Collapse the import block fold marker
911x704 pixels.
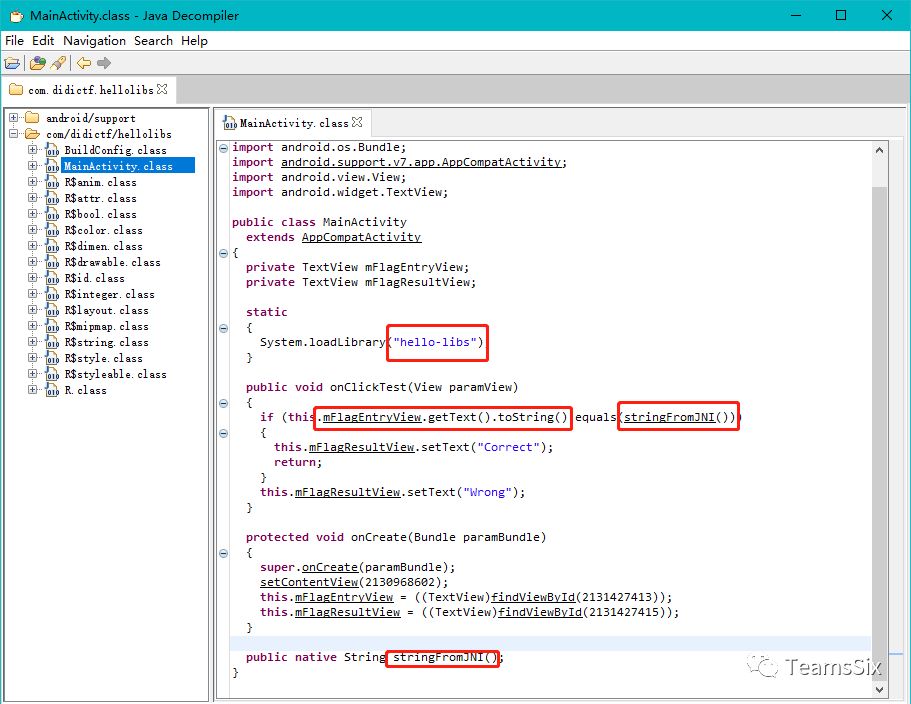[x=224, y=148]
